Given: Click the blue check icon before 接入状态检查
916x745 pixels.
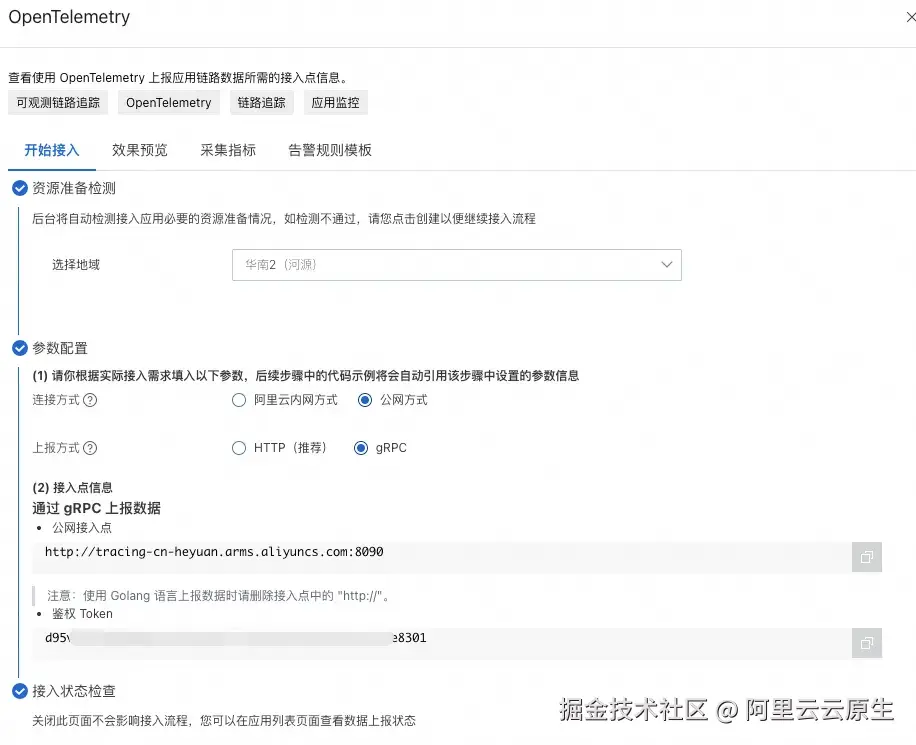Looking at the screenshot, I should tap(19, 691).
